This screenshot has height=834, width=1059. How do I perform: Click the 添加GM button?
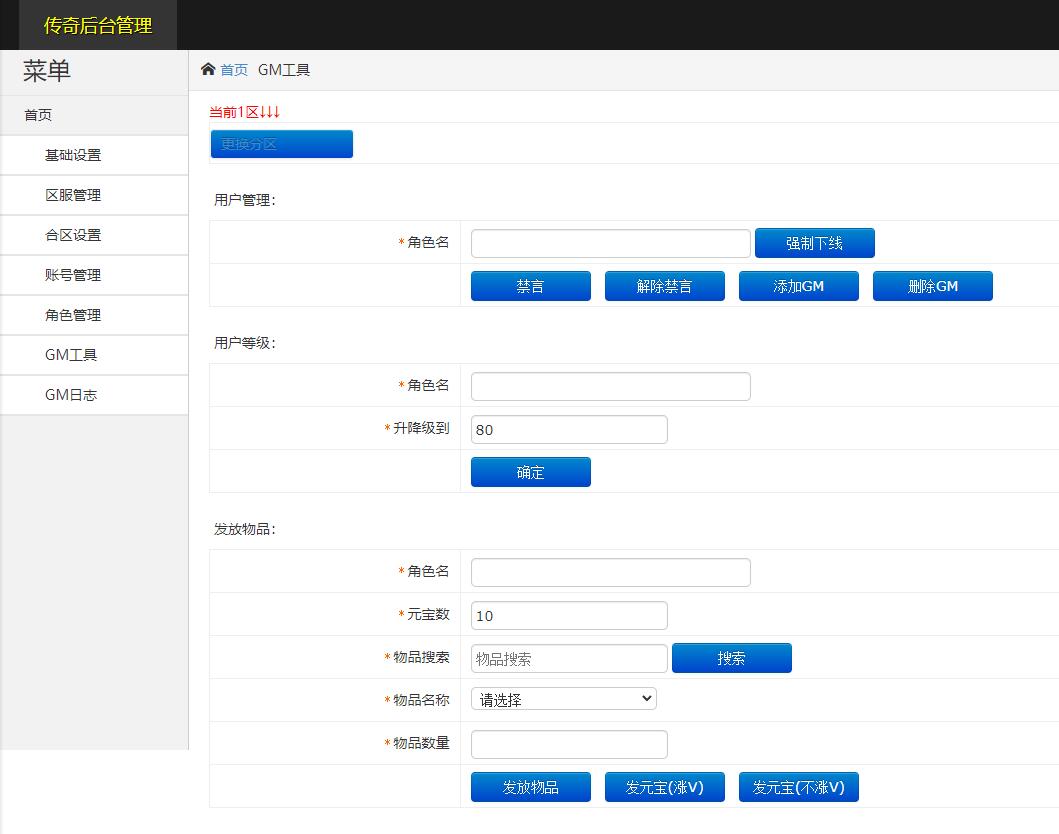tap(798, 285)
